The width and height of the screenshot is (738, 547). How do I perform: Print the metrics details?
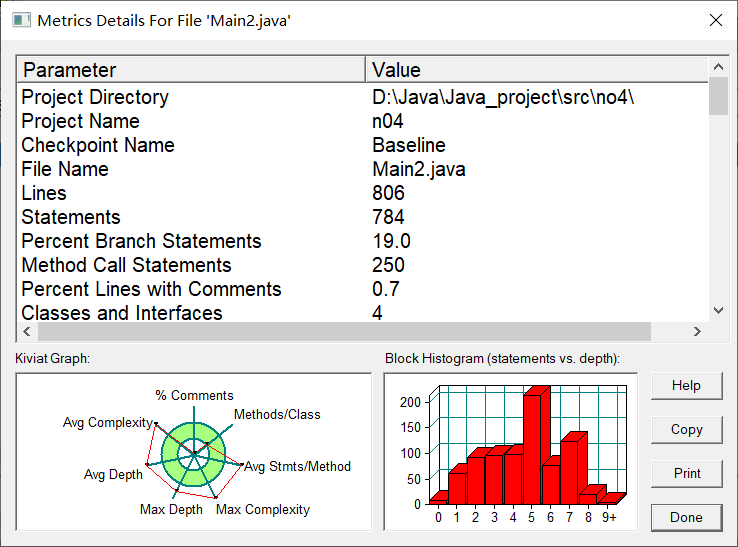coord(686,474)
